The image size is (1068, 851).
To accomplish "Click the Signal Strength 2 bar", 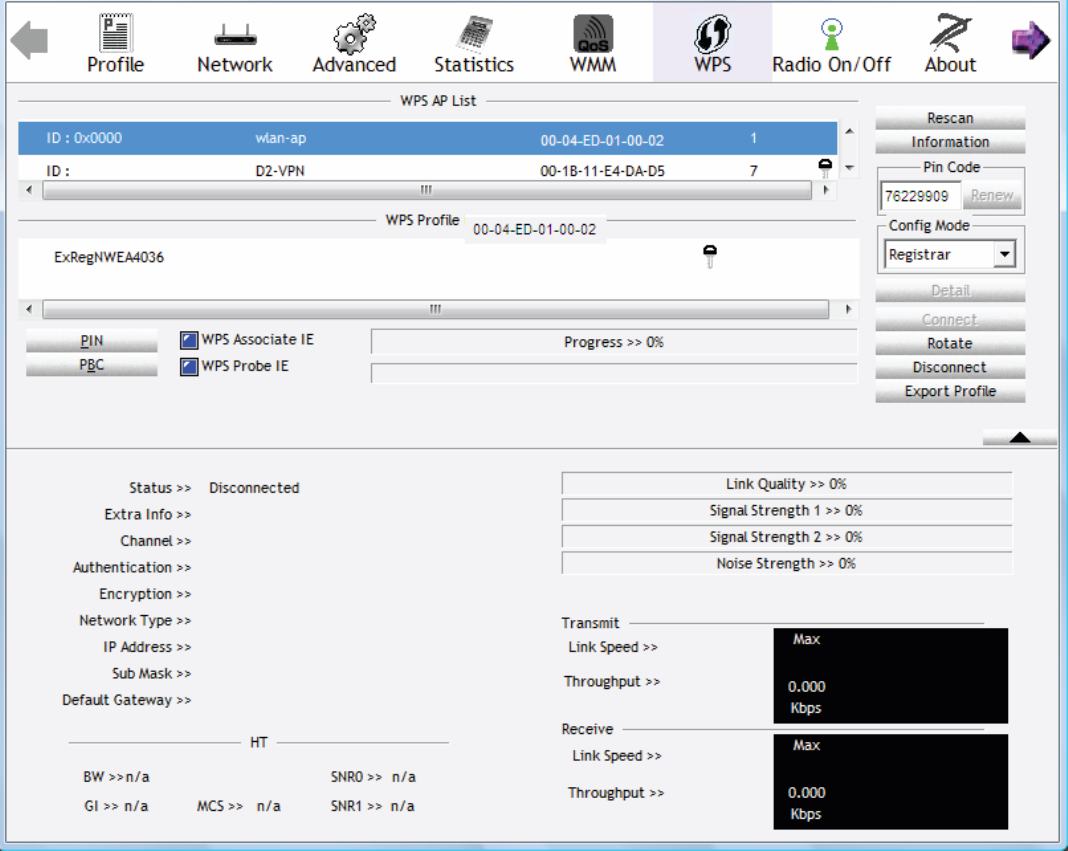I will (787, 537).
